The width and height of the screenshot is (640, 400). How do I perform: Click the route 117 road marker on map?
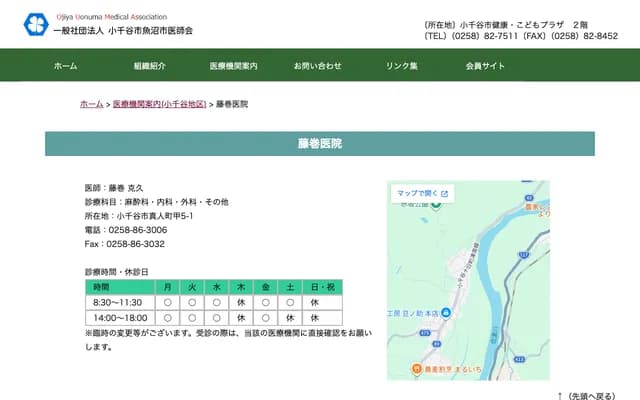tap(522, 256)
